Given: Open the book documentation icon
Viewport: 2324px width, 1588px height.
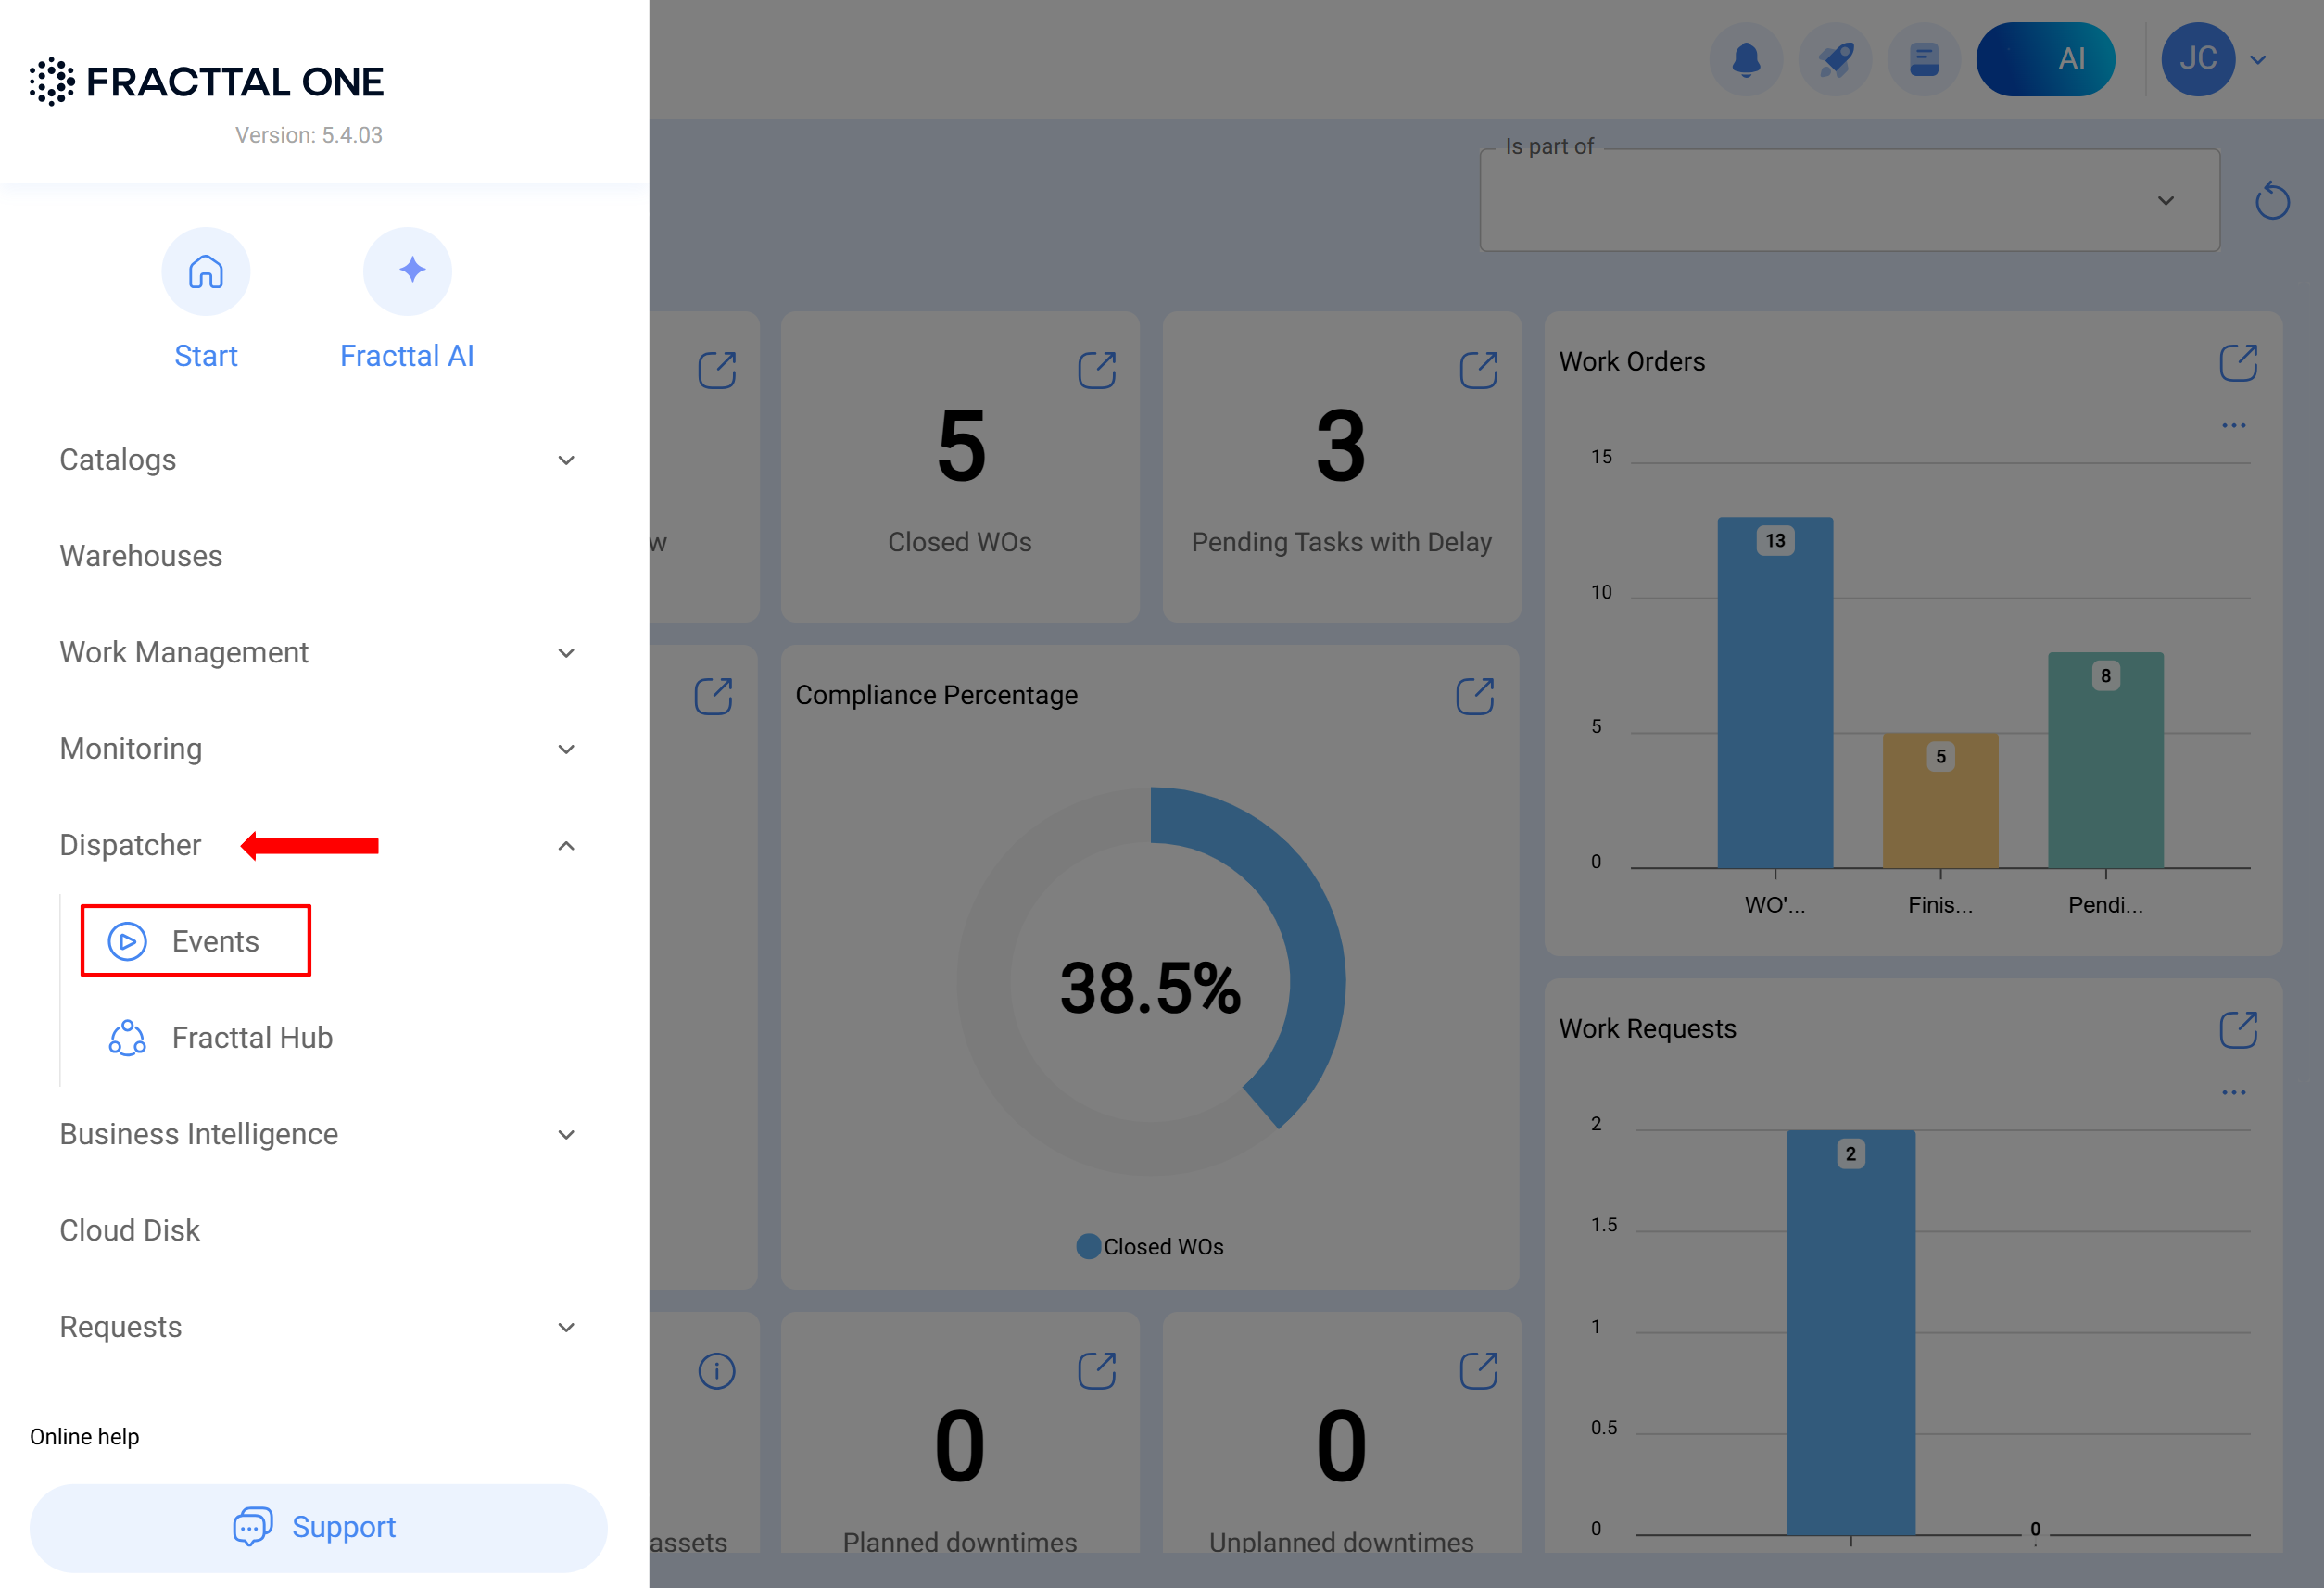Looking at the screenshot, I should tap(1923, 60).
